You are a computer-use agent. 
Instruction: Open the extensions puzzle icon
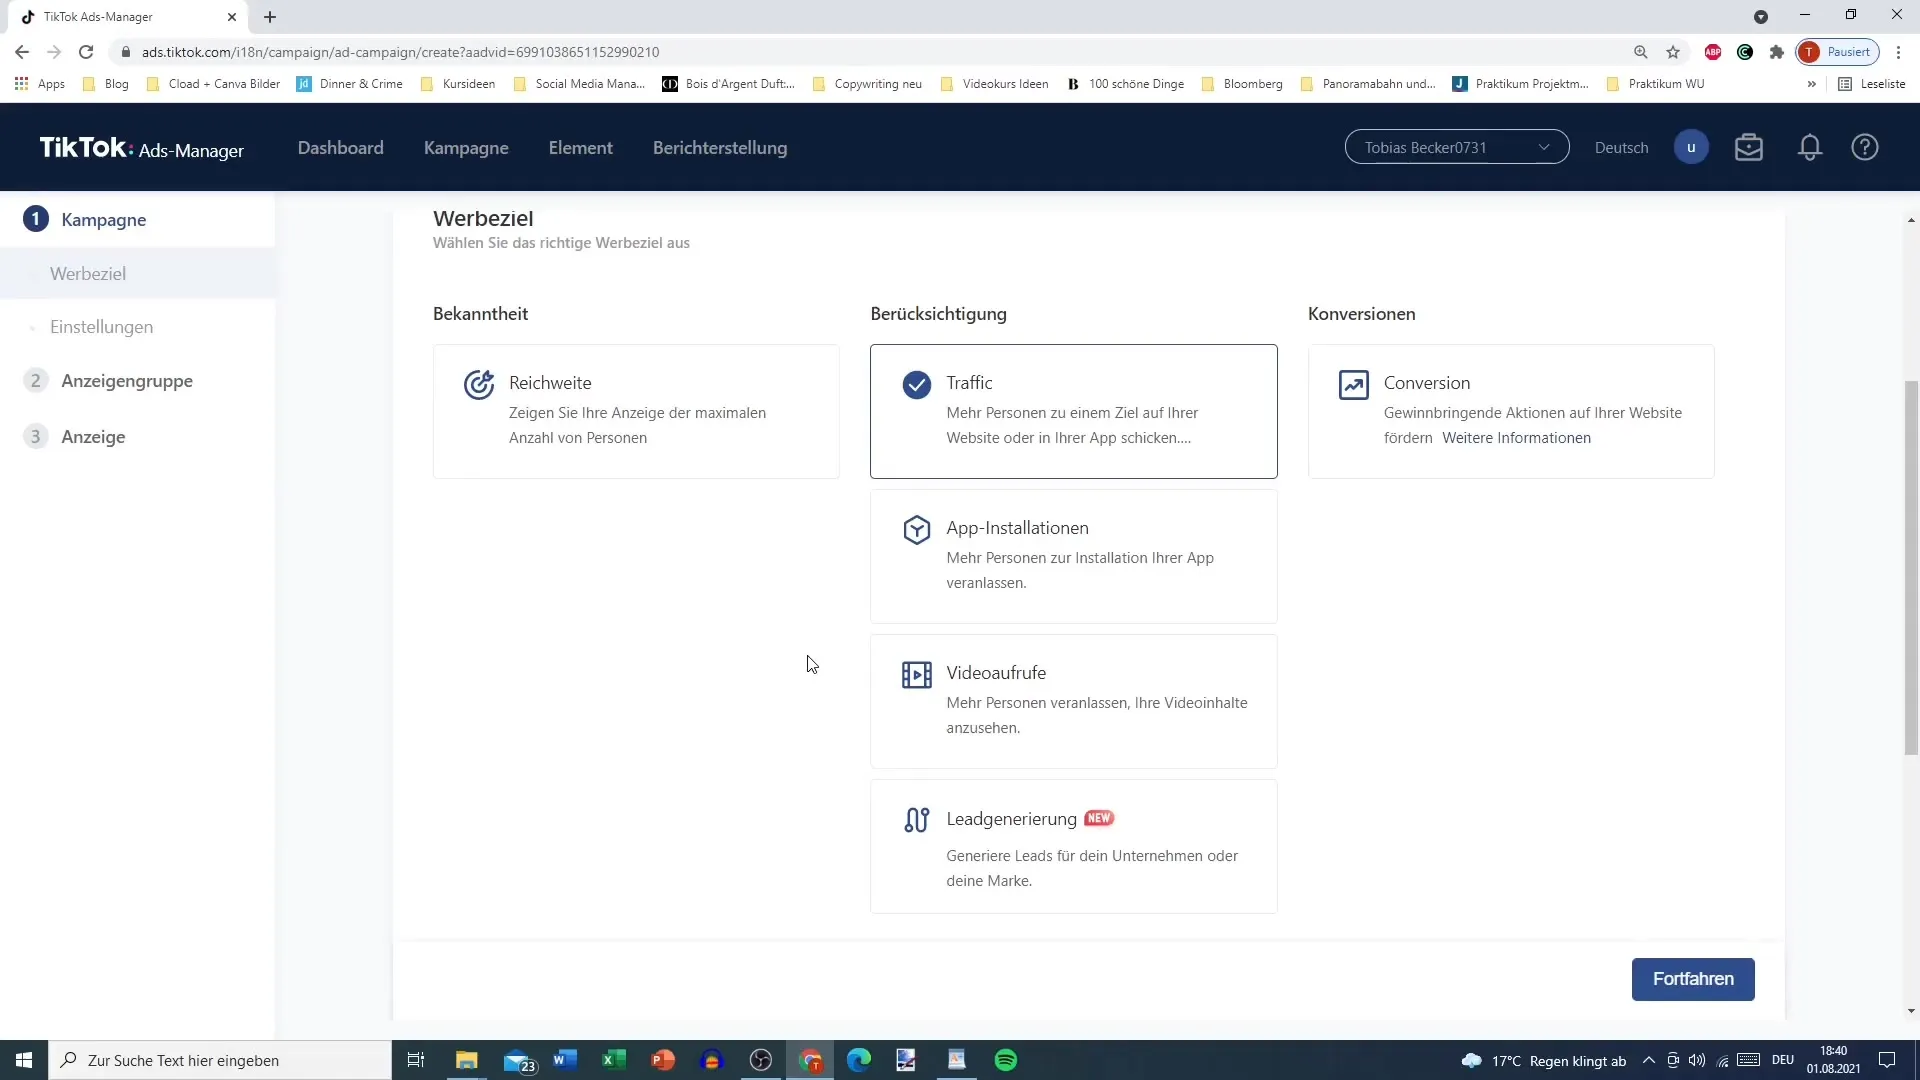pyautogui.click(x=1777, y=52)
